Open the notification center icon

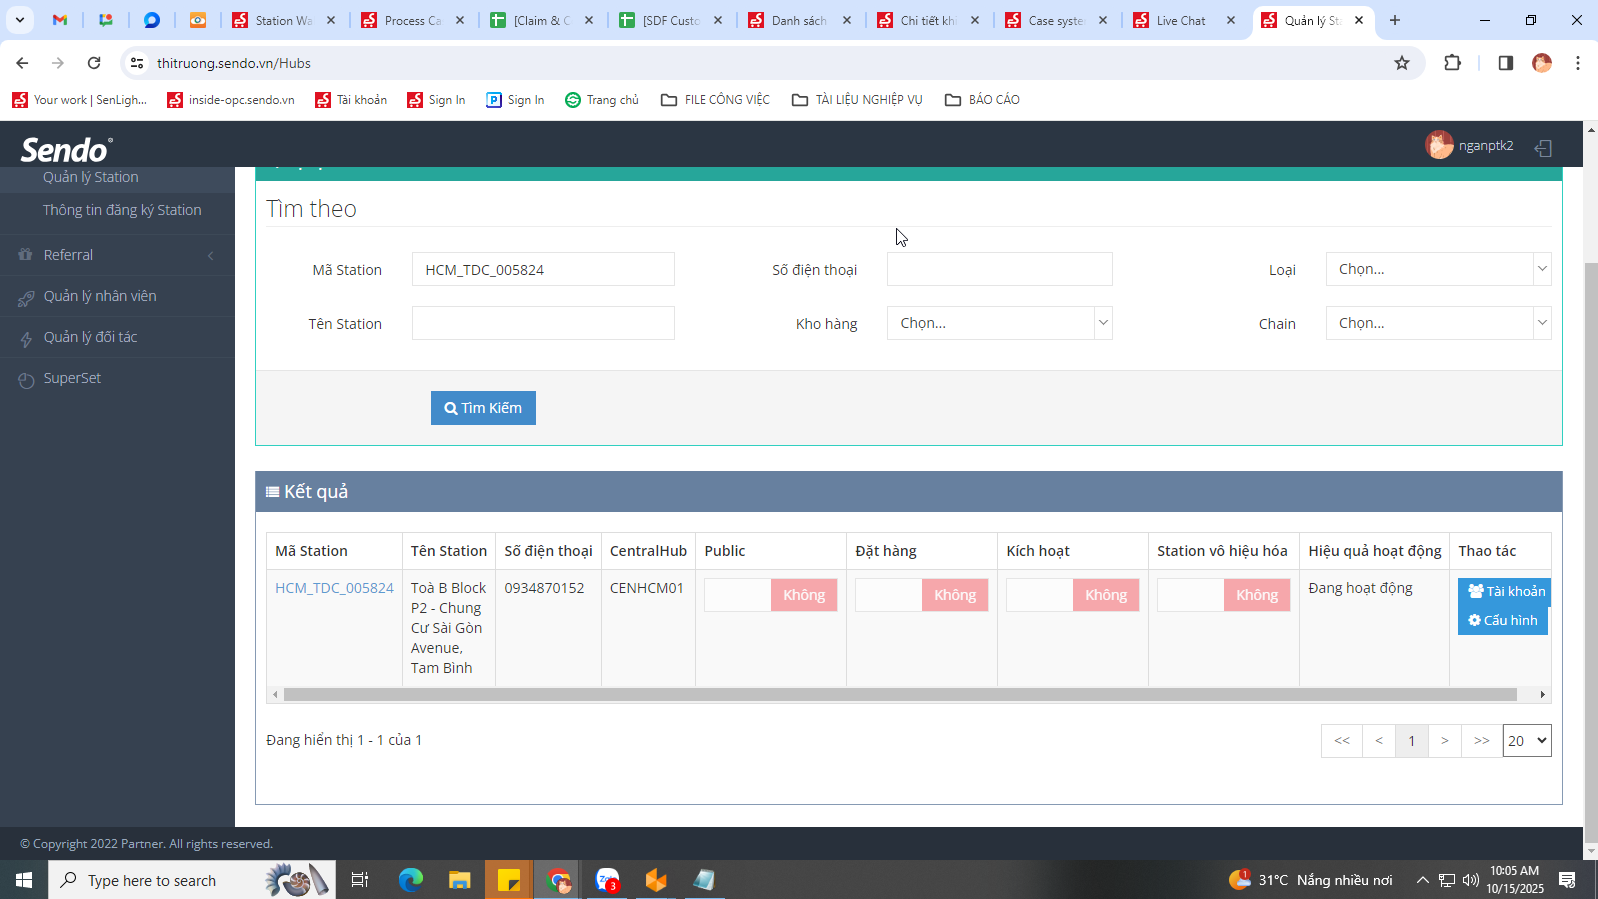pos(1567,880)
